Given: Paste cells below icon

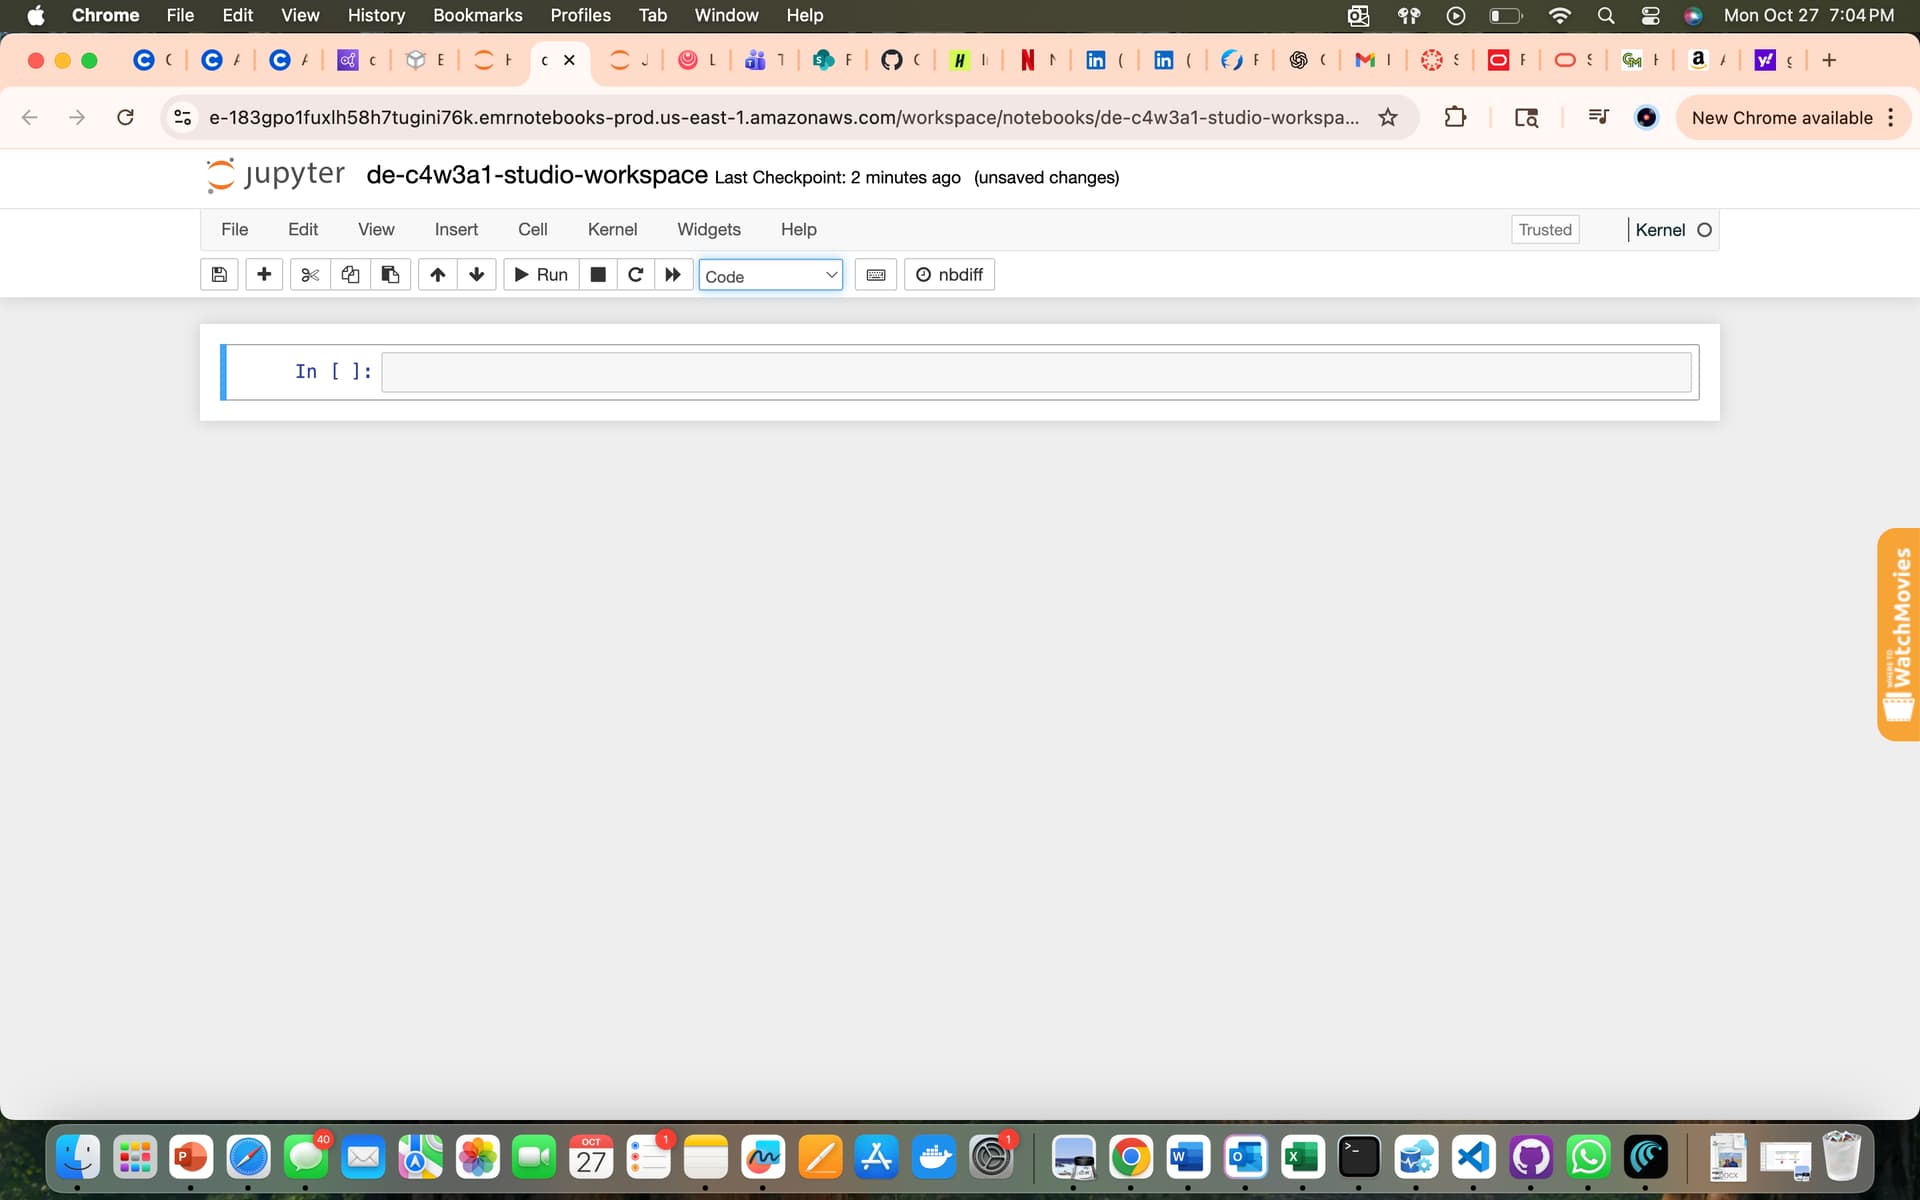Looking at the screenshot, I should point(390,274).
